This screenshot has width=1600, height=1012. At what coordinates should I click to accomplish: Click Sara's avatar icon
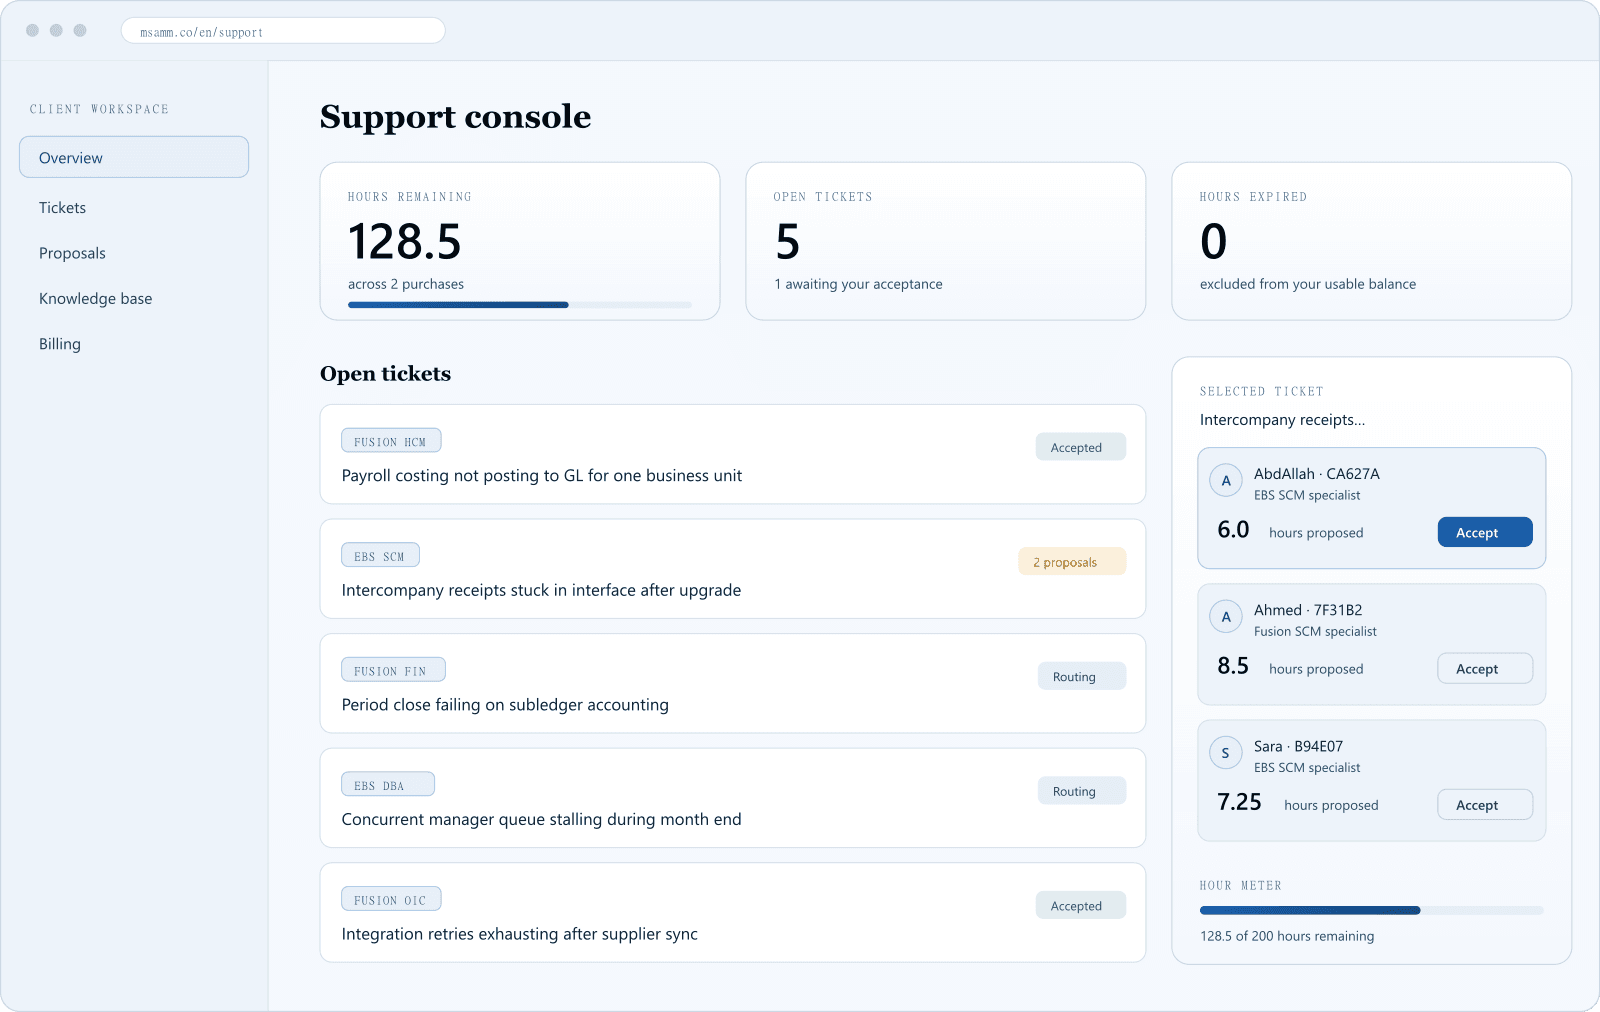pyautogui.click(x=1226, y=753)
